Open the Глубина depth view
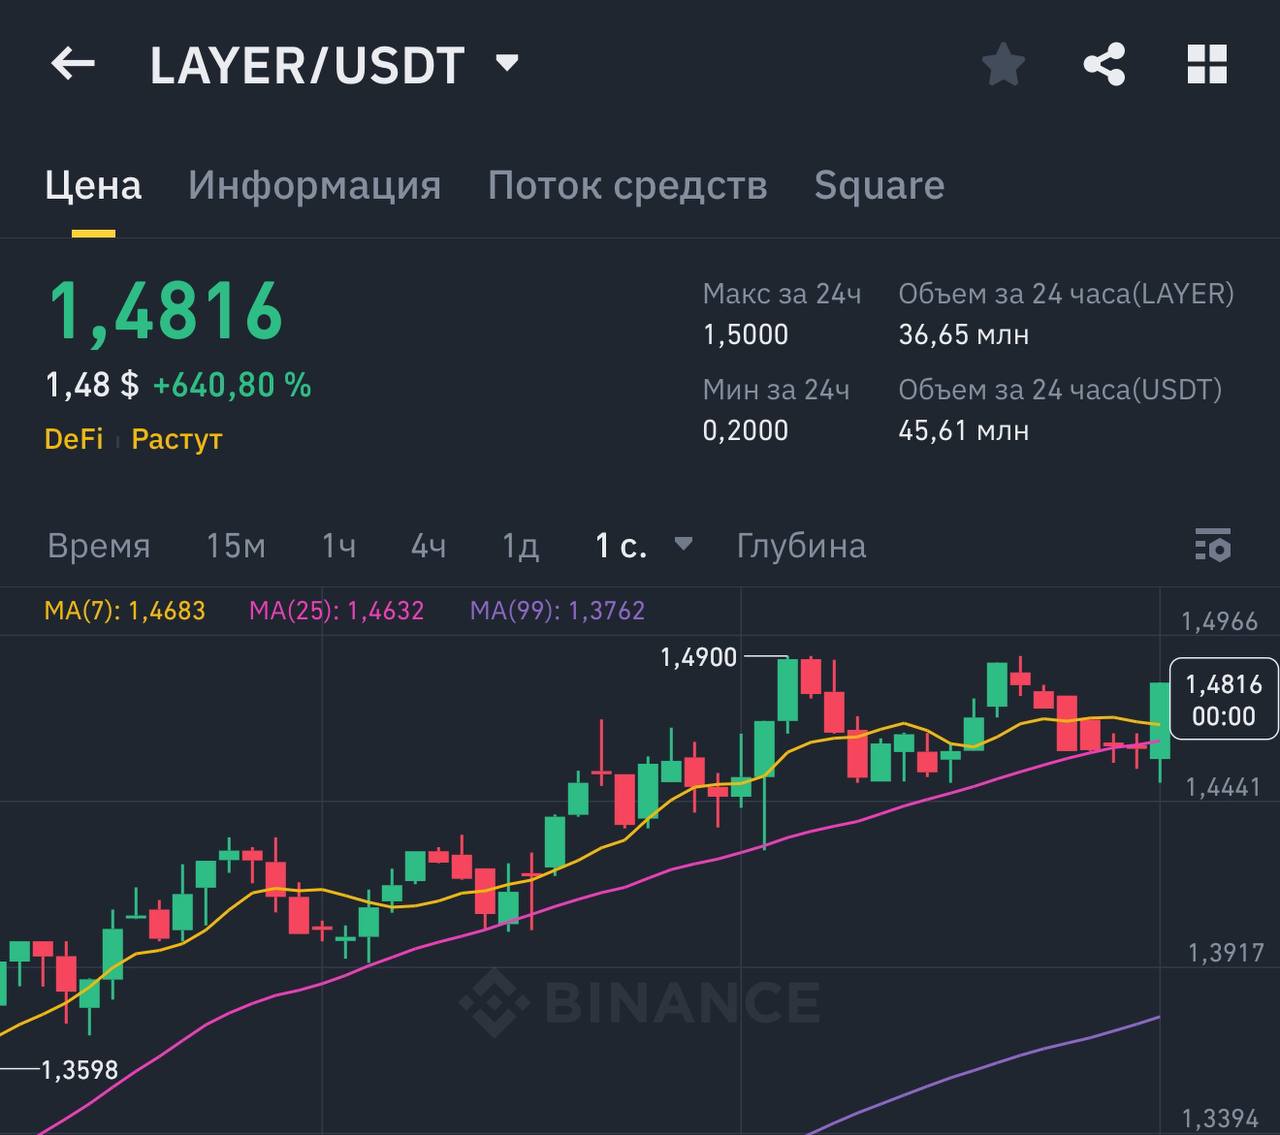The height and width of the screenshot is (1135, 1280). 801,546
